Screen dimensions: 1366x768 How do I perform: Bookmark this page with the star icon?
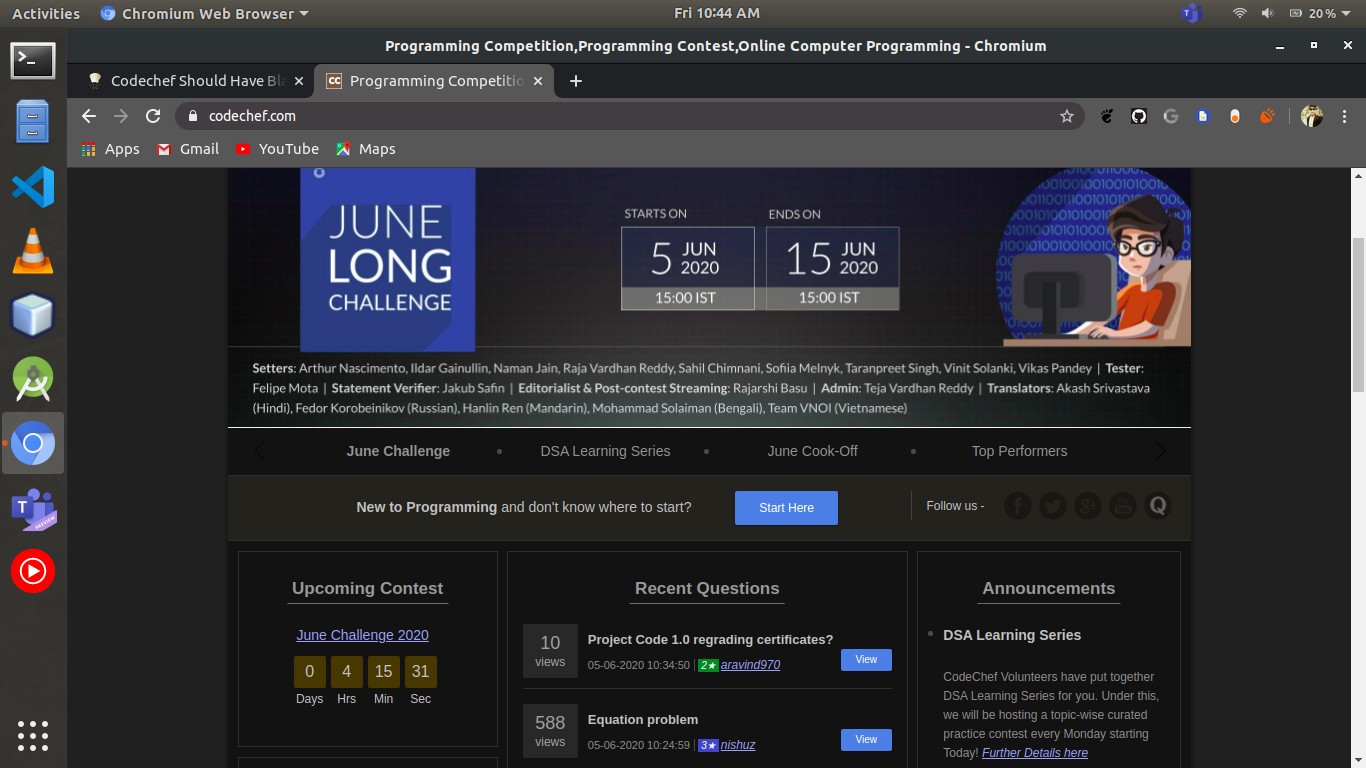point(1067,116)
